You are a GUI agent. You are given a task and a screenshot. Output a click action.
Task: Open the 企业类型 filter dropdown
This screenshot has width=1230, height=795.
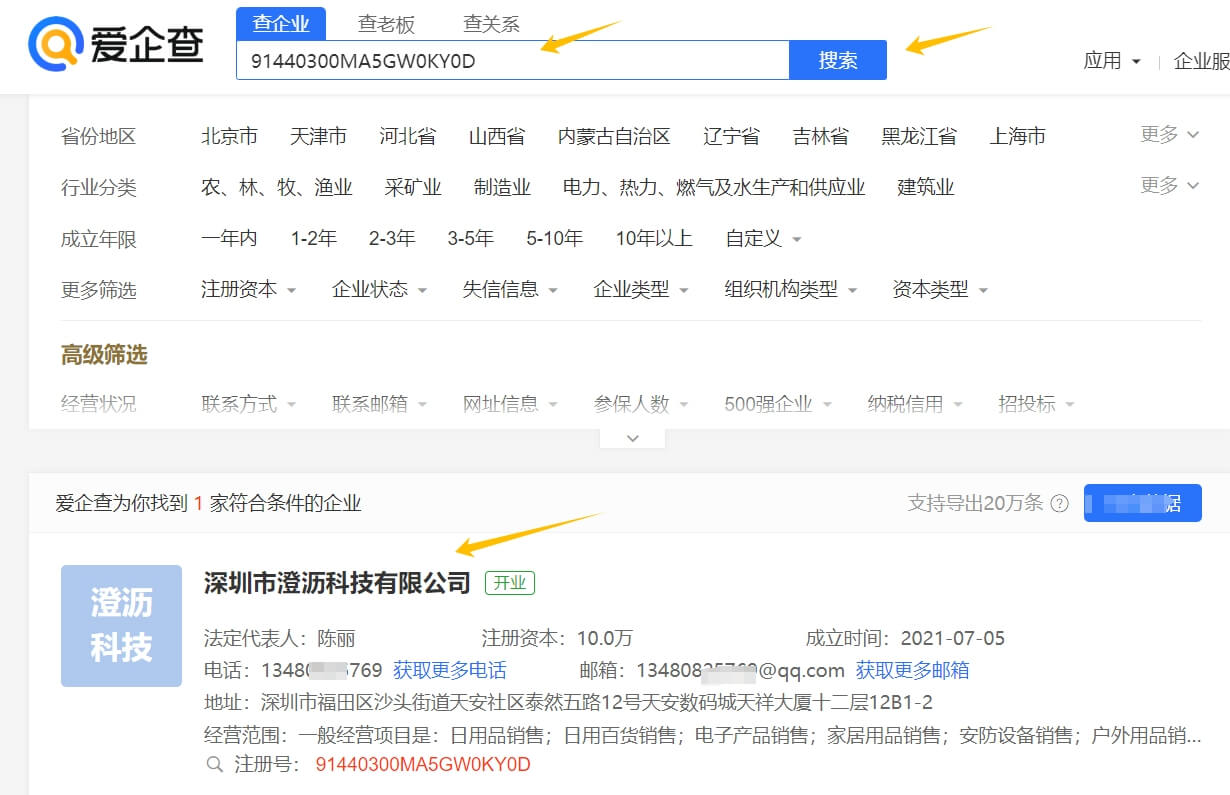pos(641,289)
